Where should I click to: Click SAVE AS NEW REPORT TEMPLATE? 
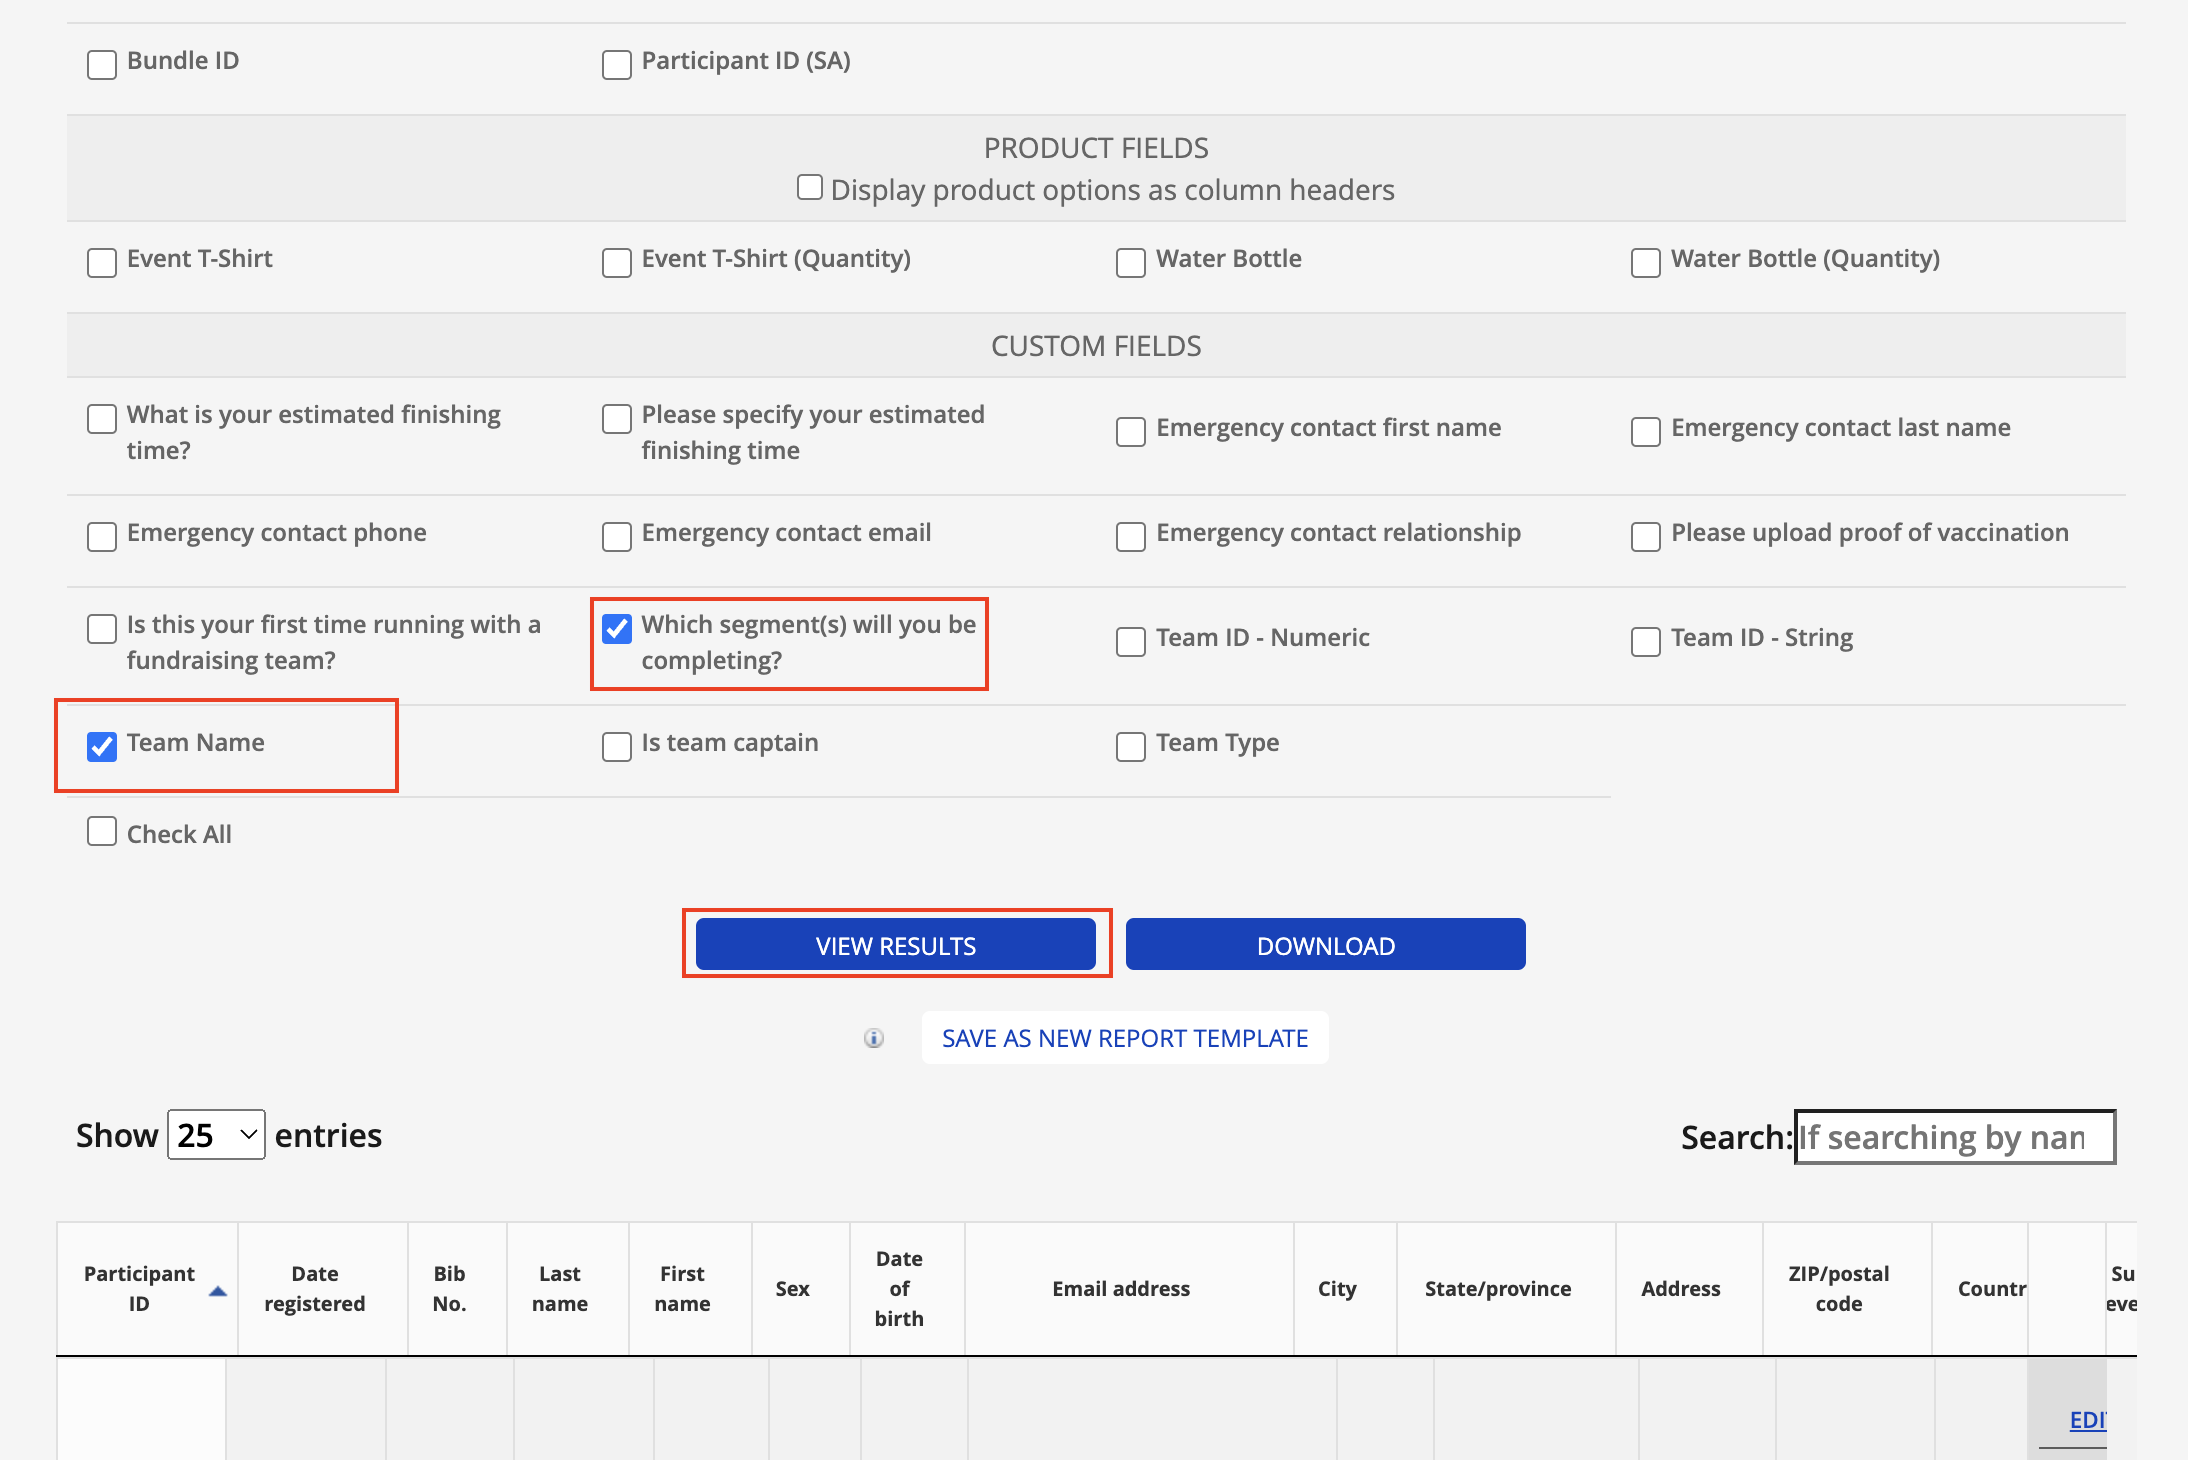[1124, 1038]
